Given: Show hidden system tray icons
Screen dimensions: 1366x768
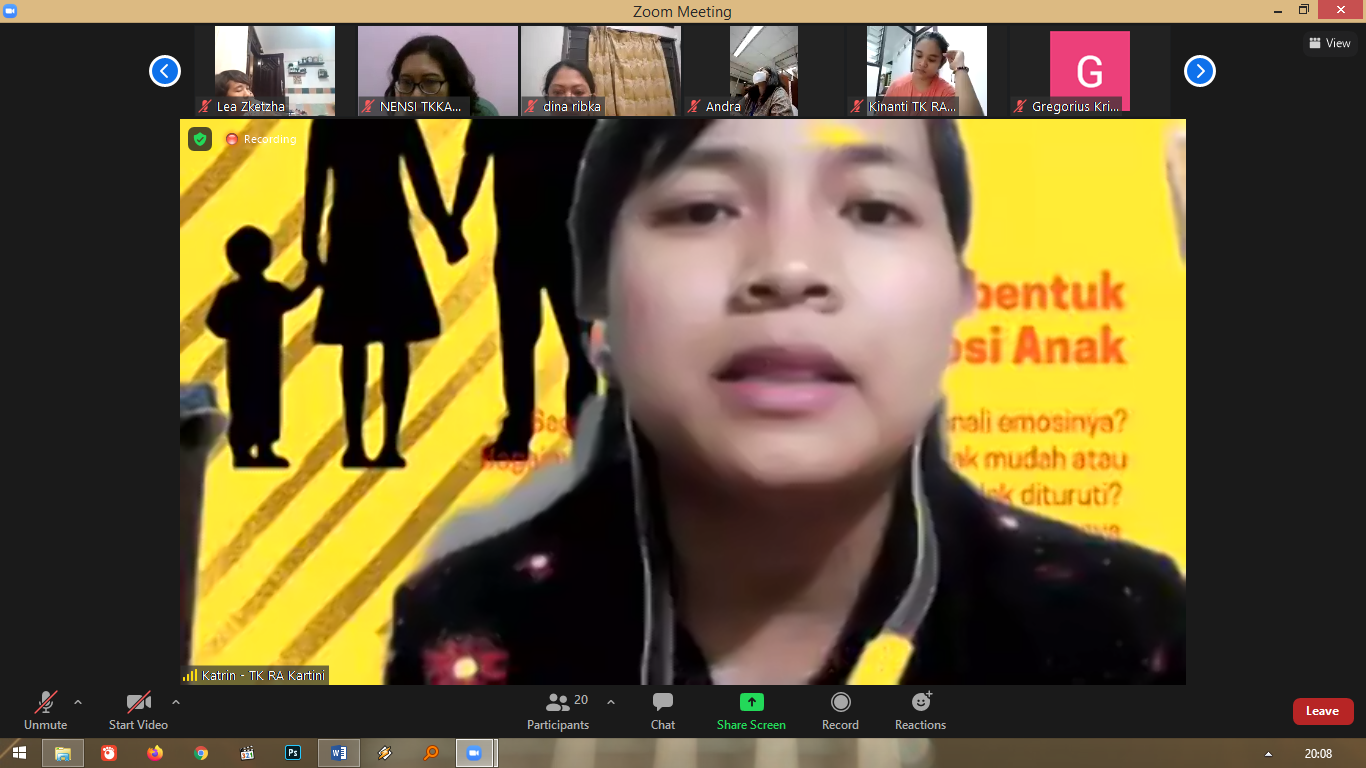Looking at the screenshot, I should [1269, 754].
